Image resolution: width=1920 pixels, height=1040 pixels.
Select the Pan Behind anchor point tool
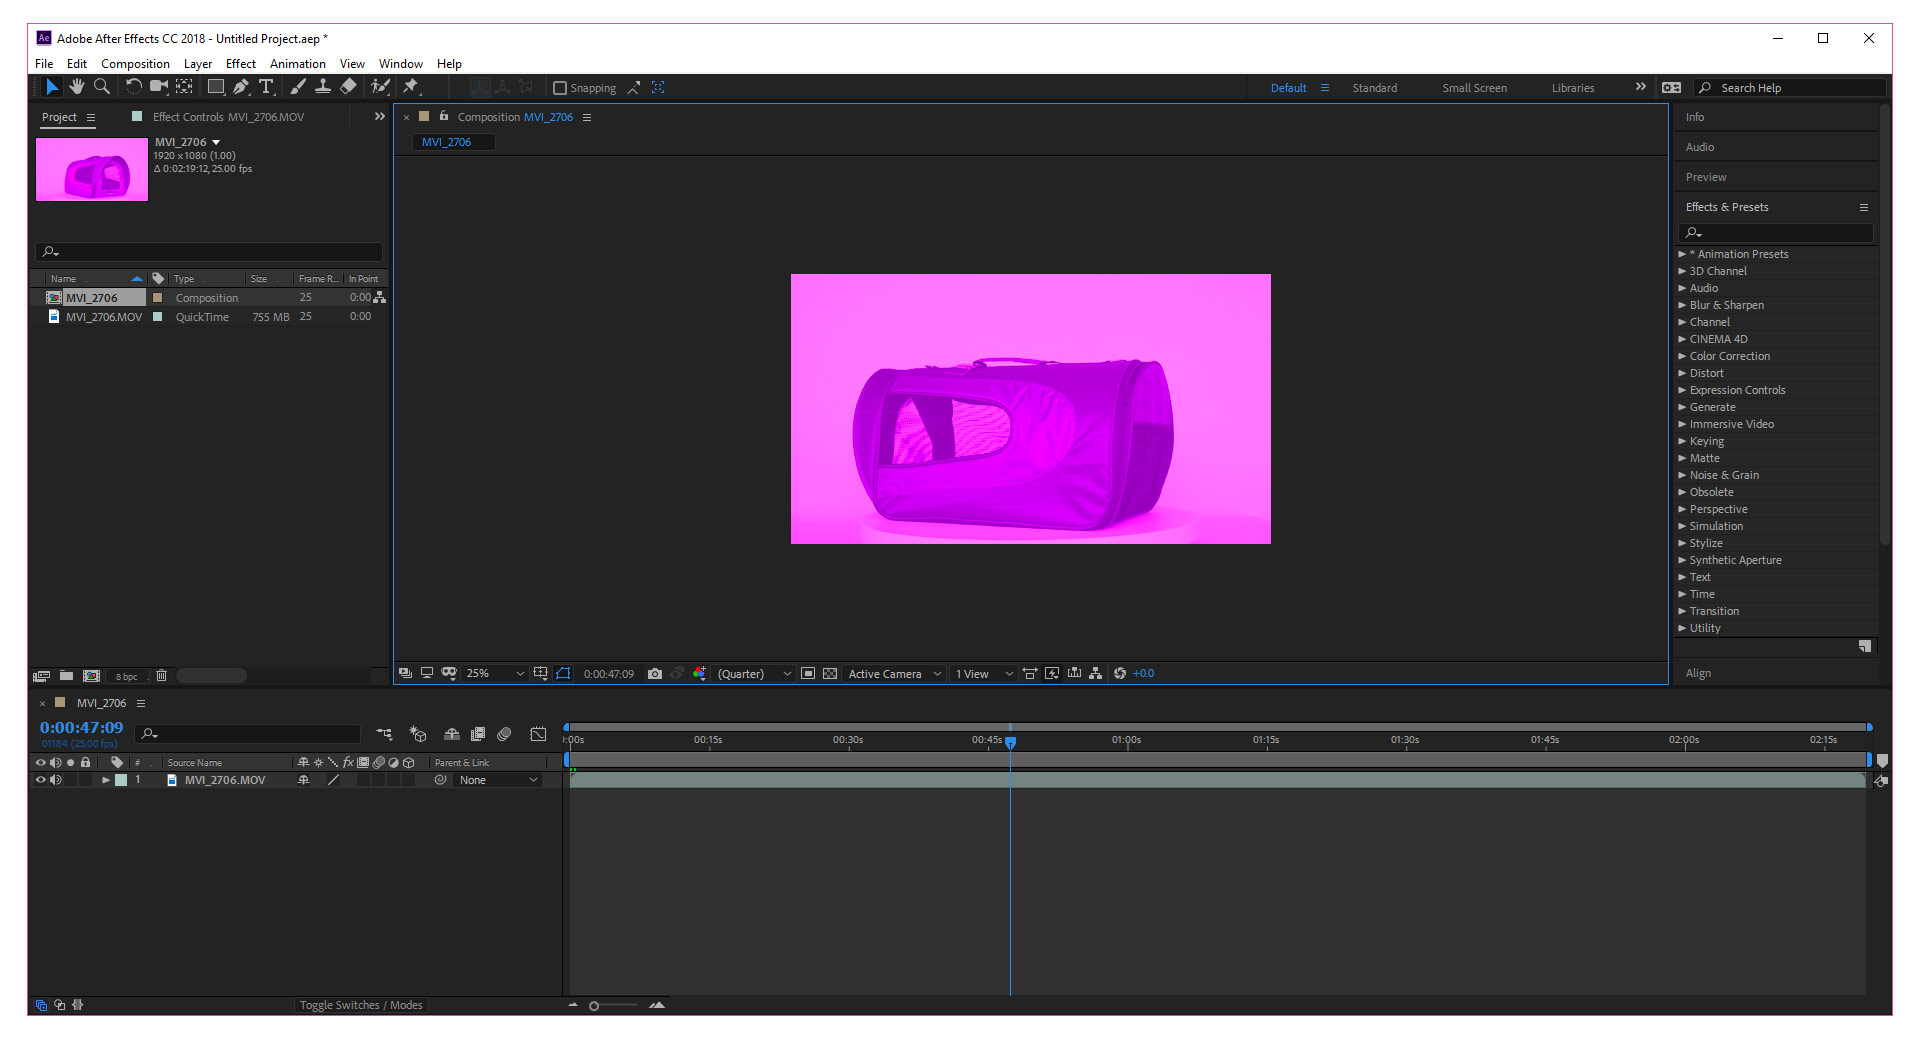184,87
